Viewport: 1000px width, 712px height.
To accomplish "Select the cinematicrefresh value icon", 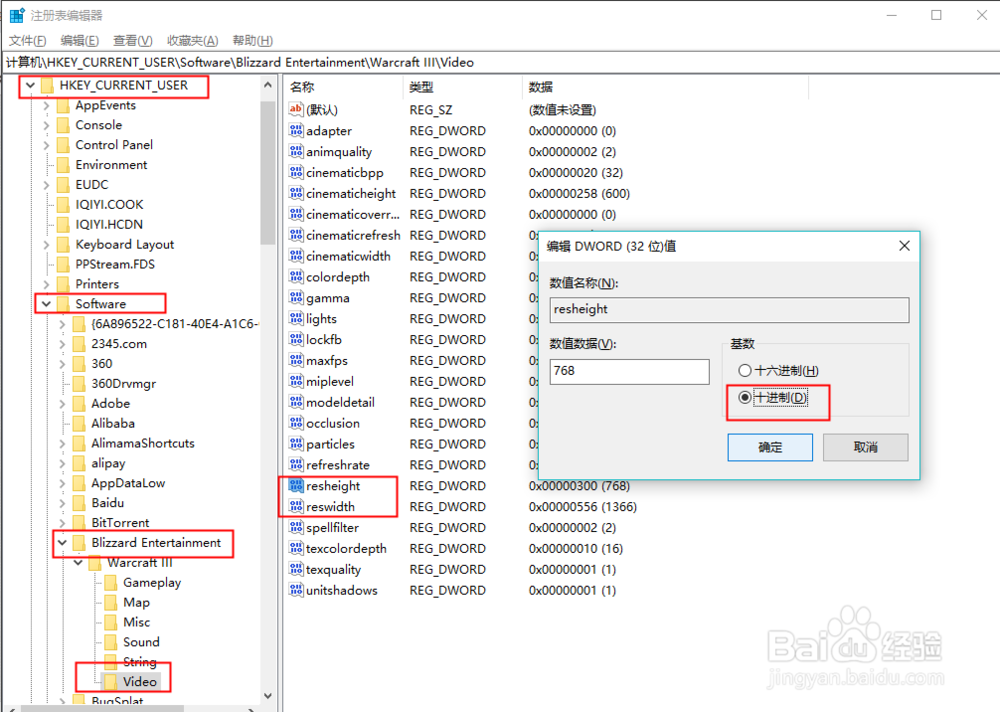I will (296, 235).
